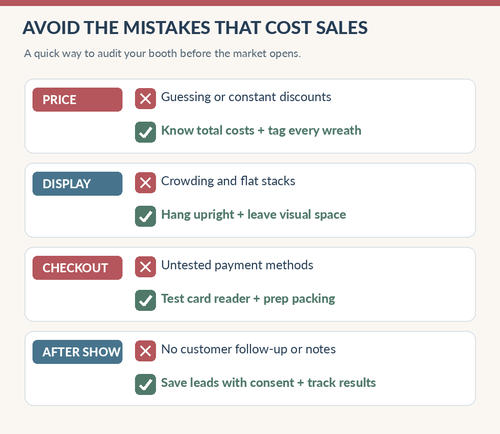
Task: Click the red X icon beside Crowding and flat stacks
Action: point(145,183)
